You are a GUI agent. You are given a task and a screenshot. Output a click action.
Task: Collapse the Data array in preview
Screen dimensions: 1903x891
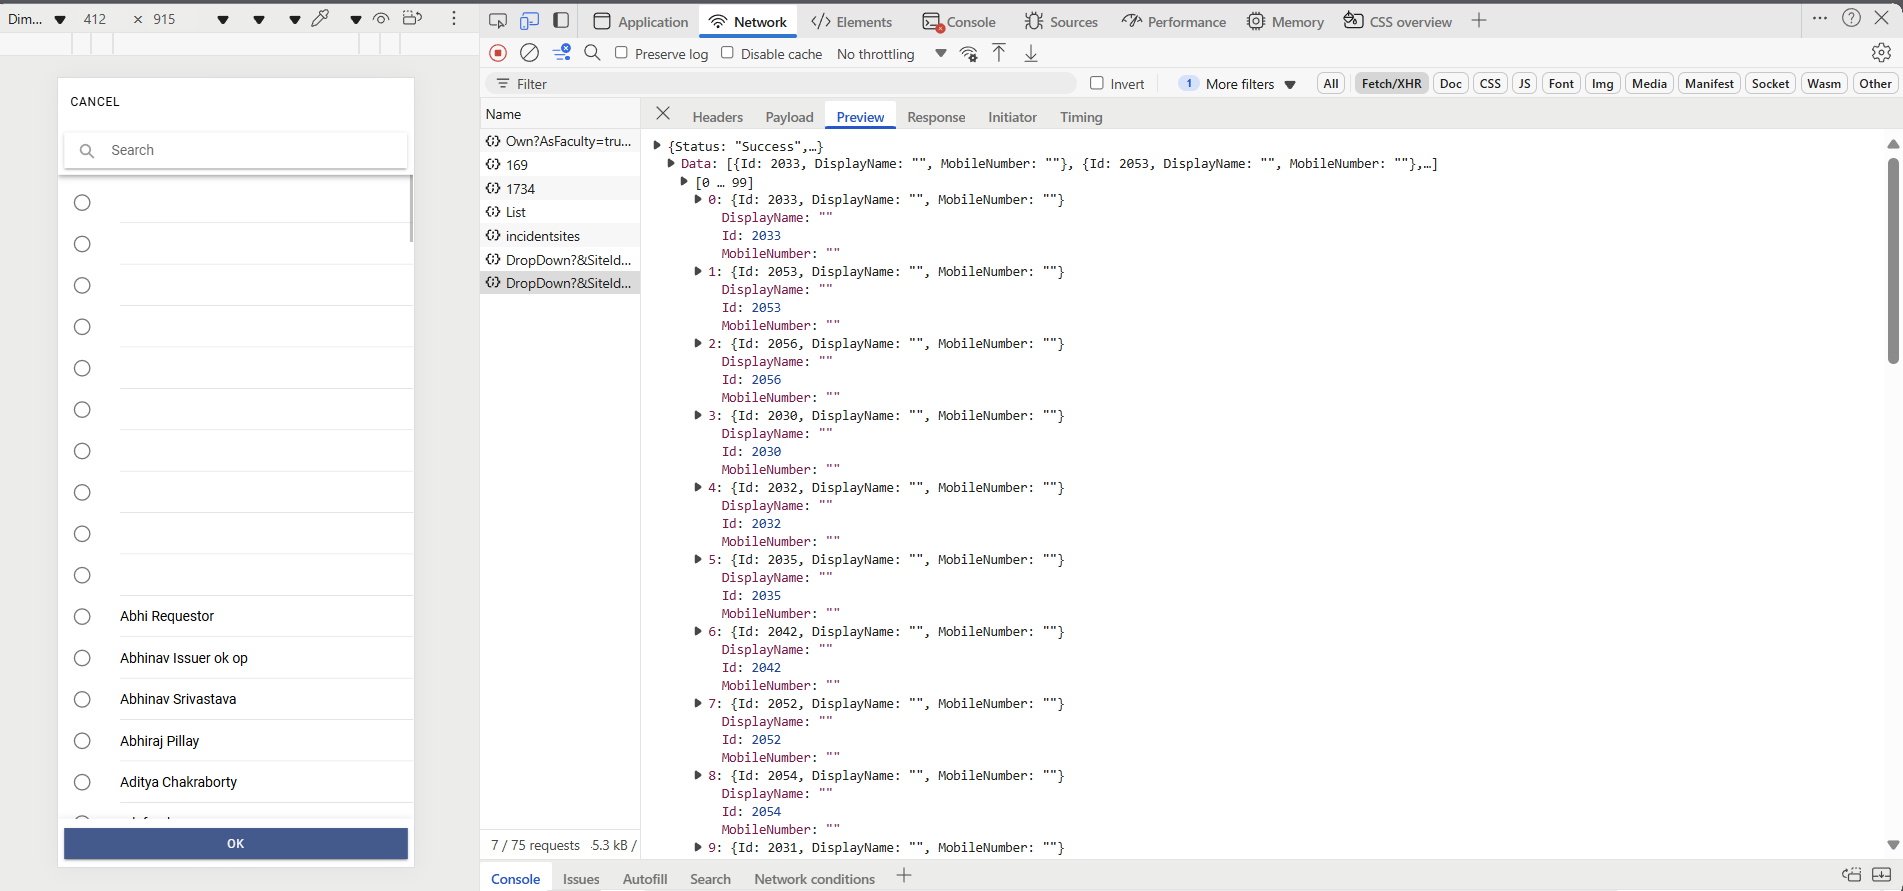[671, 163]
